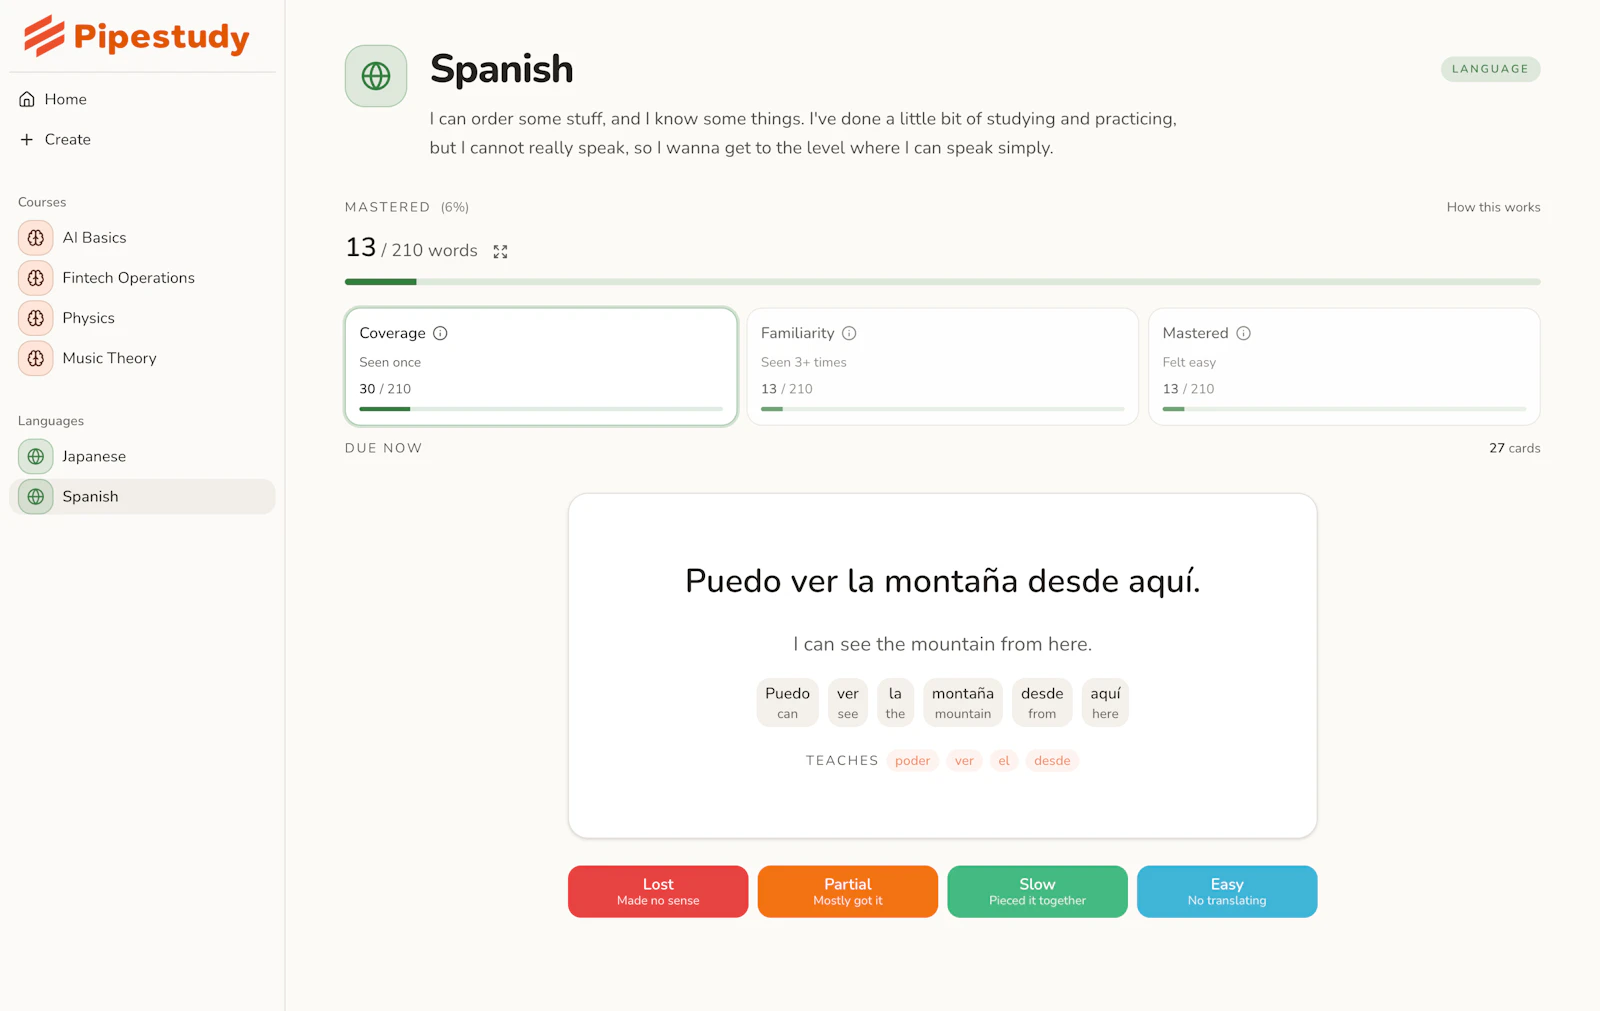The height and width of the screenshot is (1011, 1600).
Task: Click the Mastered card progress bar
Action: [1344, 409]
